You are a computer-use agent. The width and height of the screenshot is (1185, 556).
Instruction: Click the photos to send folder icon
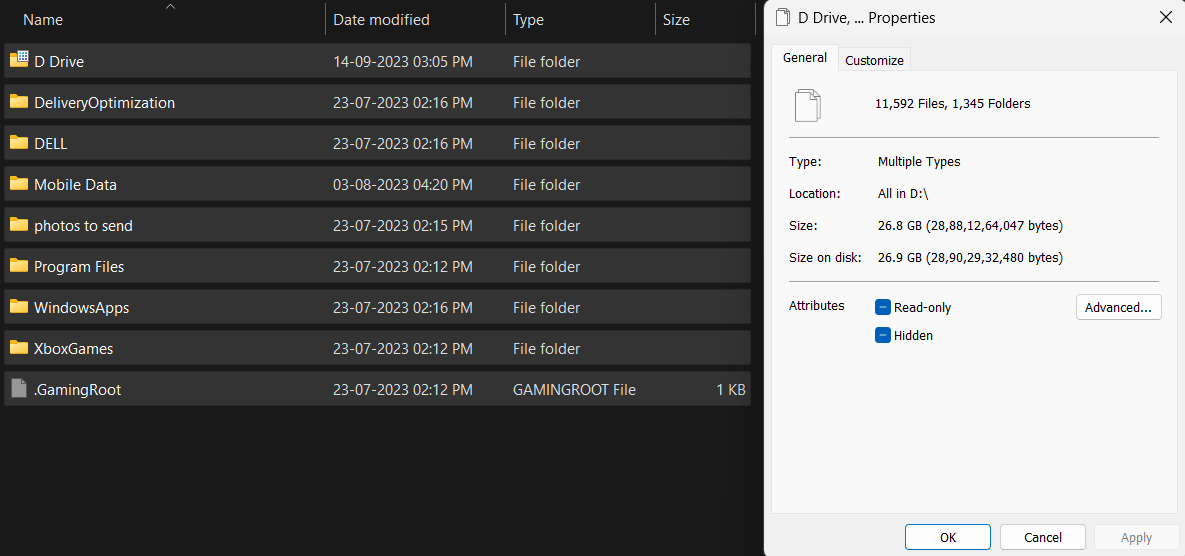click(x=19, y=224)
